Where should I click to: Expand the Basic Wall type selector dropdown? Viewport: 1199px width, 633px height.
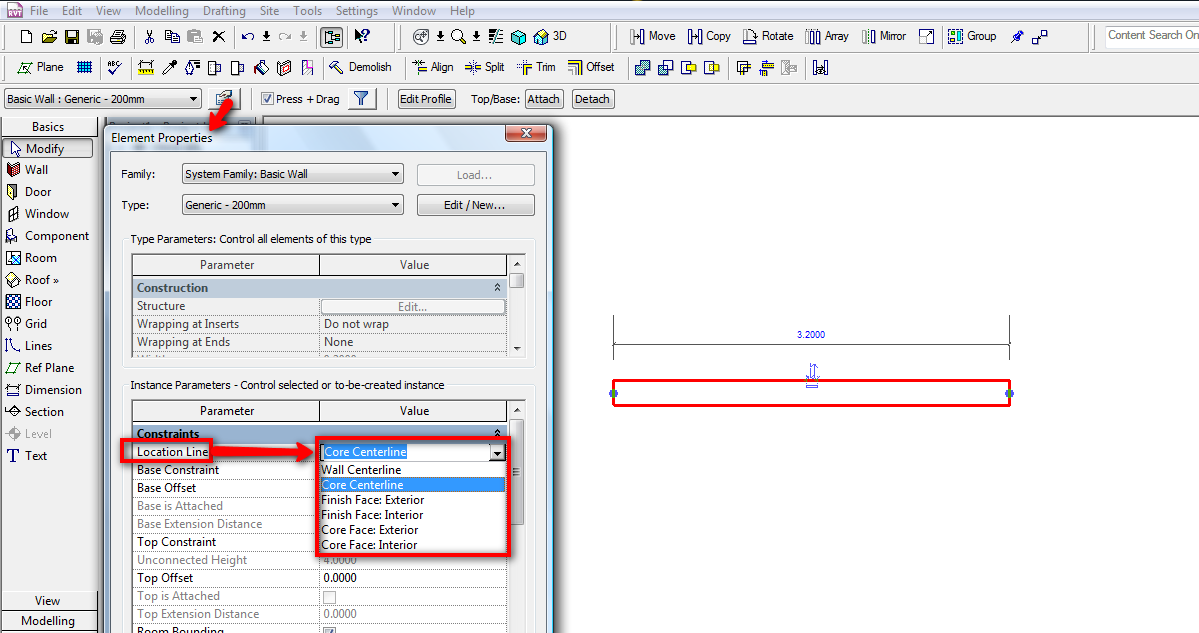coord(194,99)
